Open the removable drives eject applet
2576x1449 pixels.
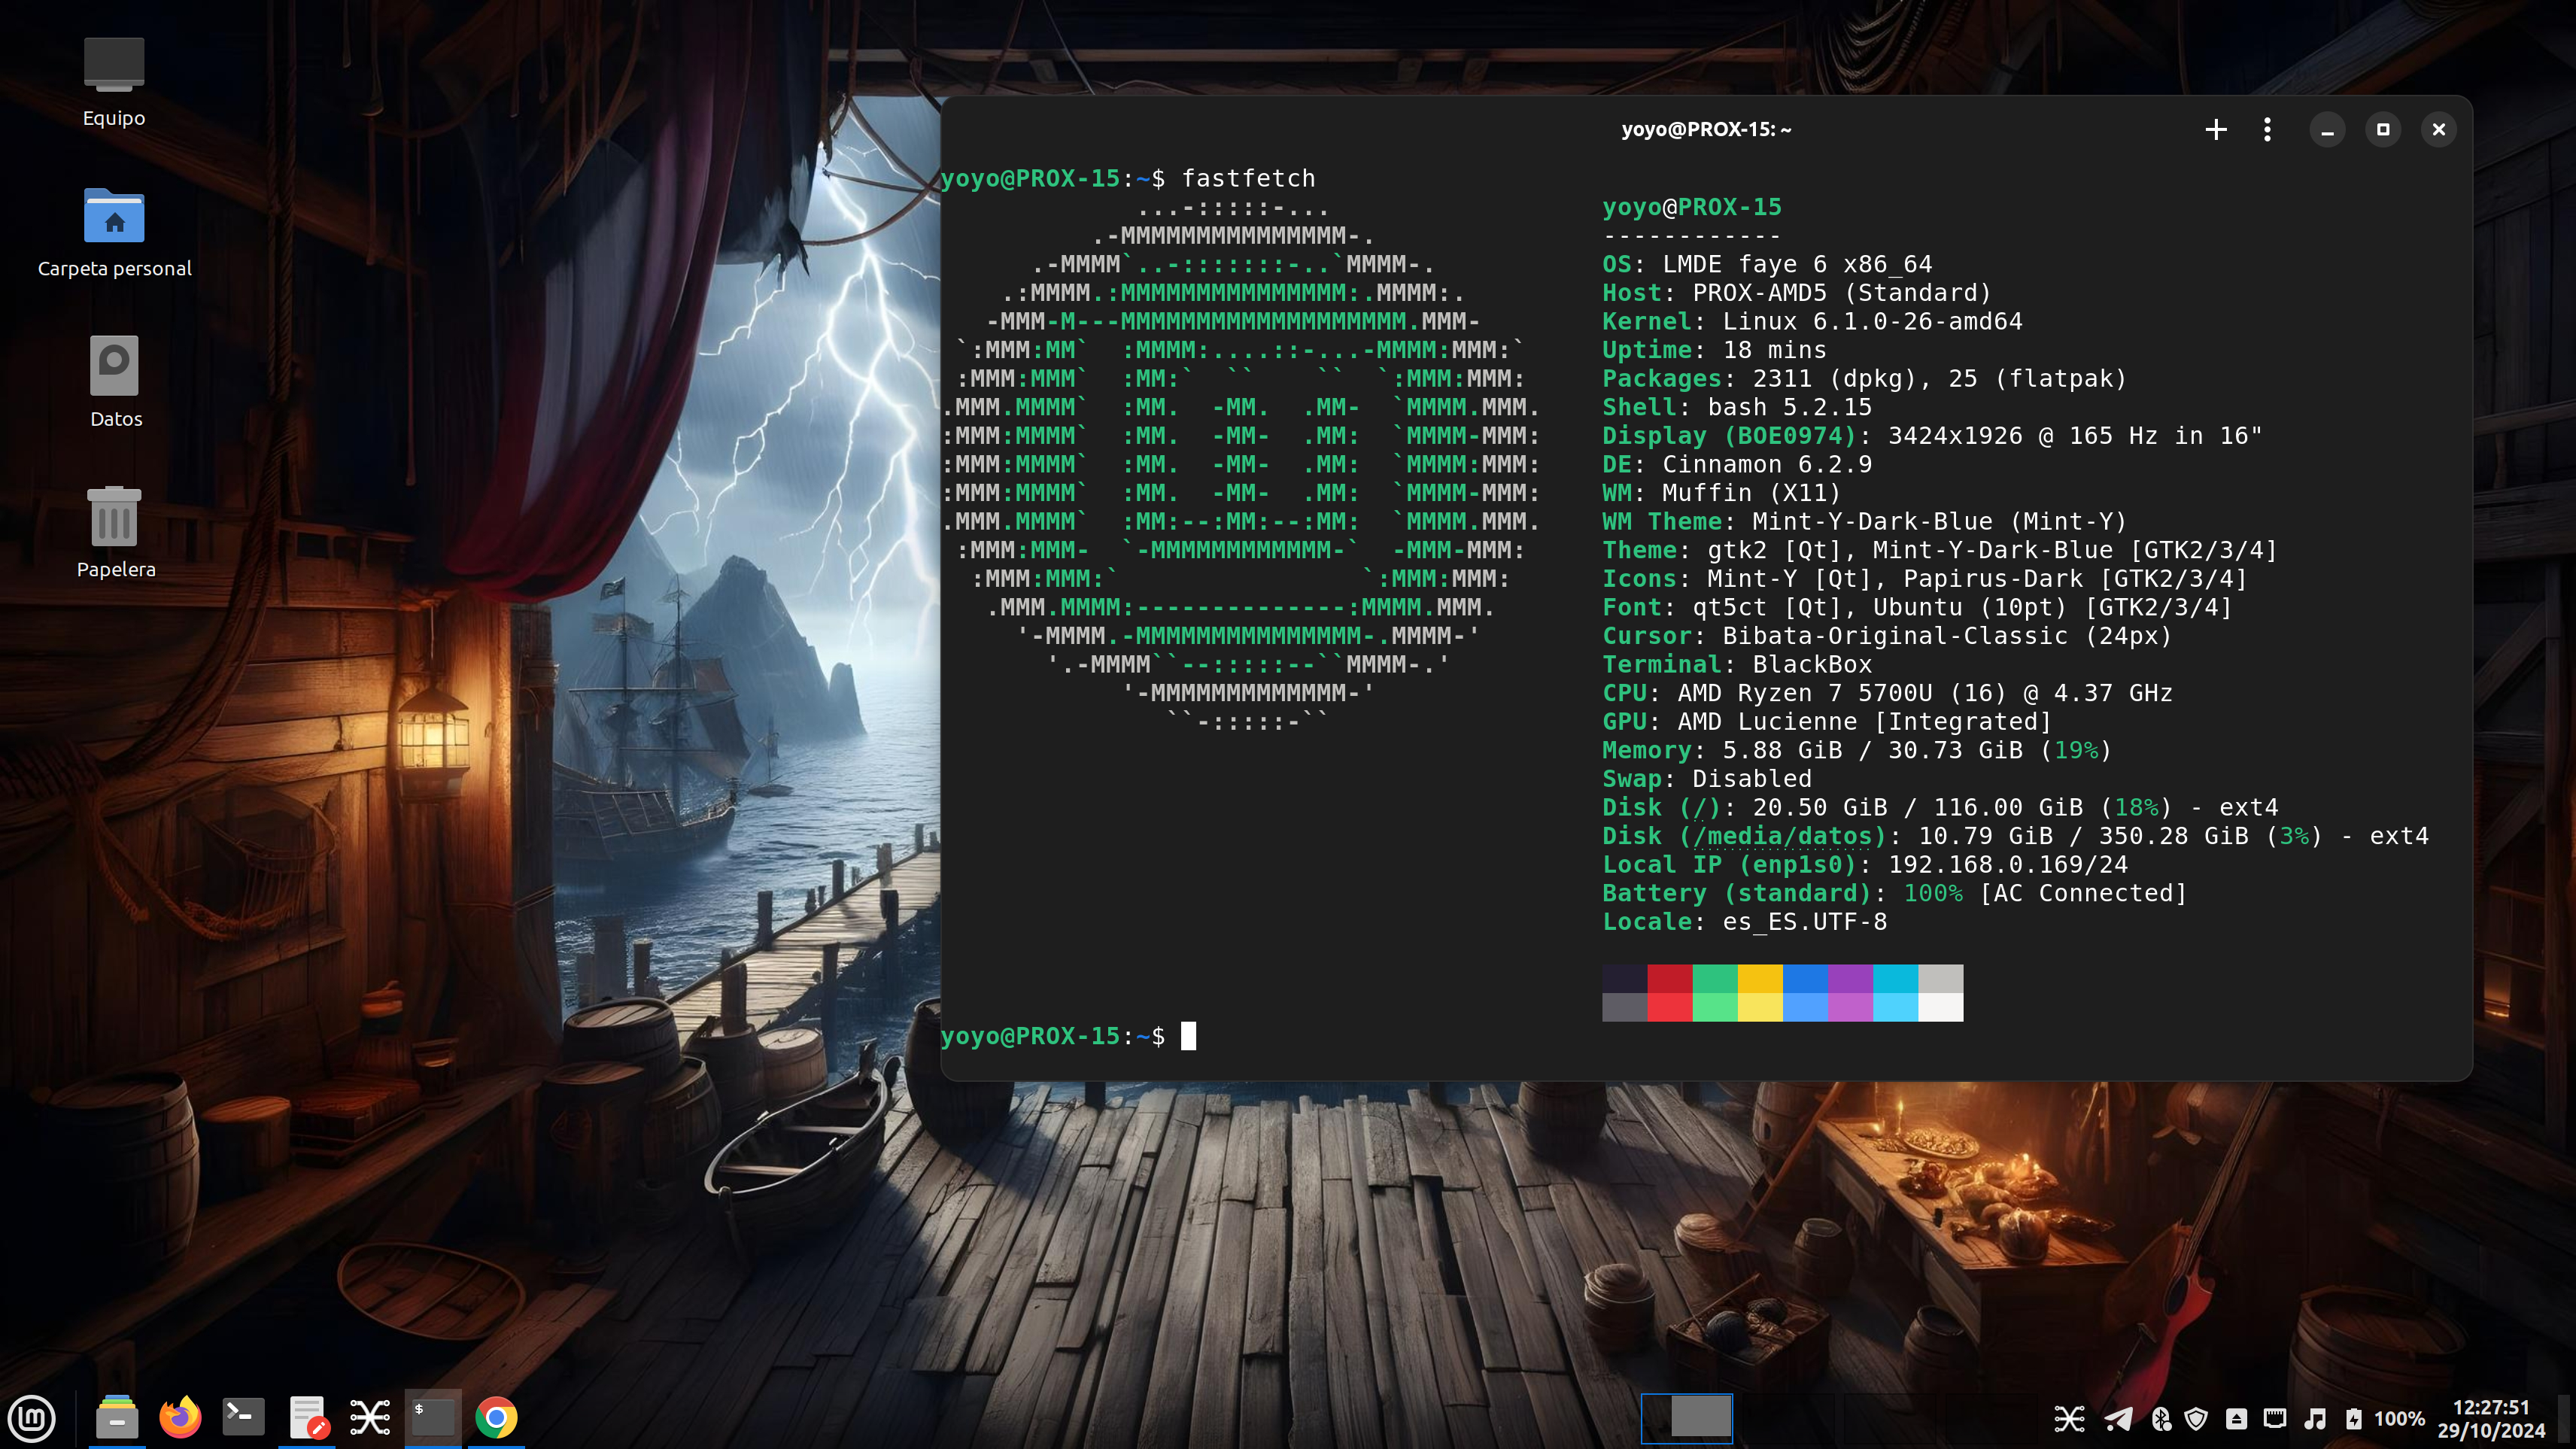[2236, 1418]
